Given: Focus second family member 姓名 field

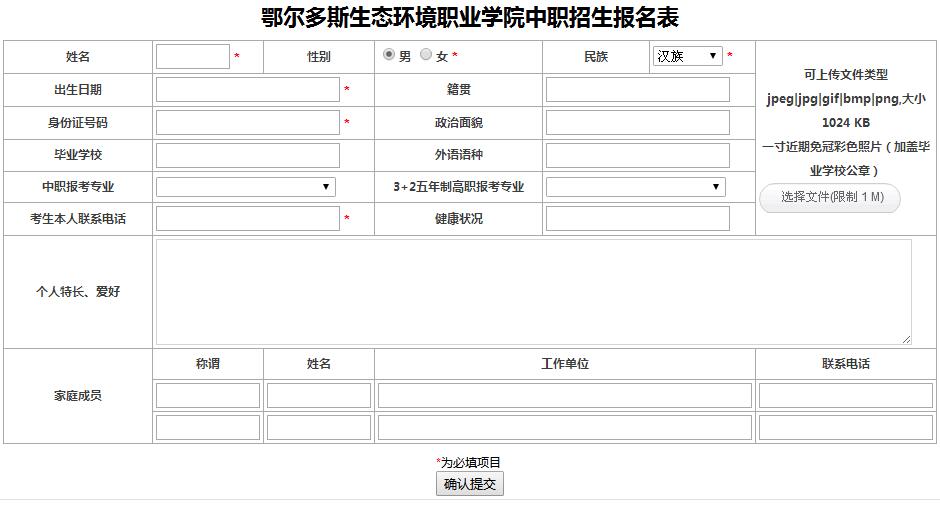Looking at the screenshot, I should (319, 428).
